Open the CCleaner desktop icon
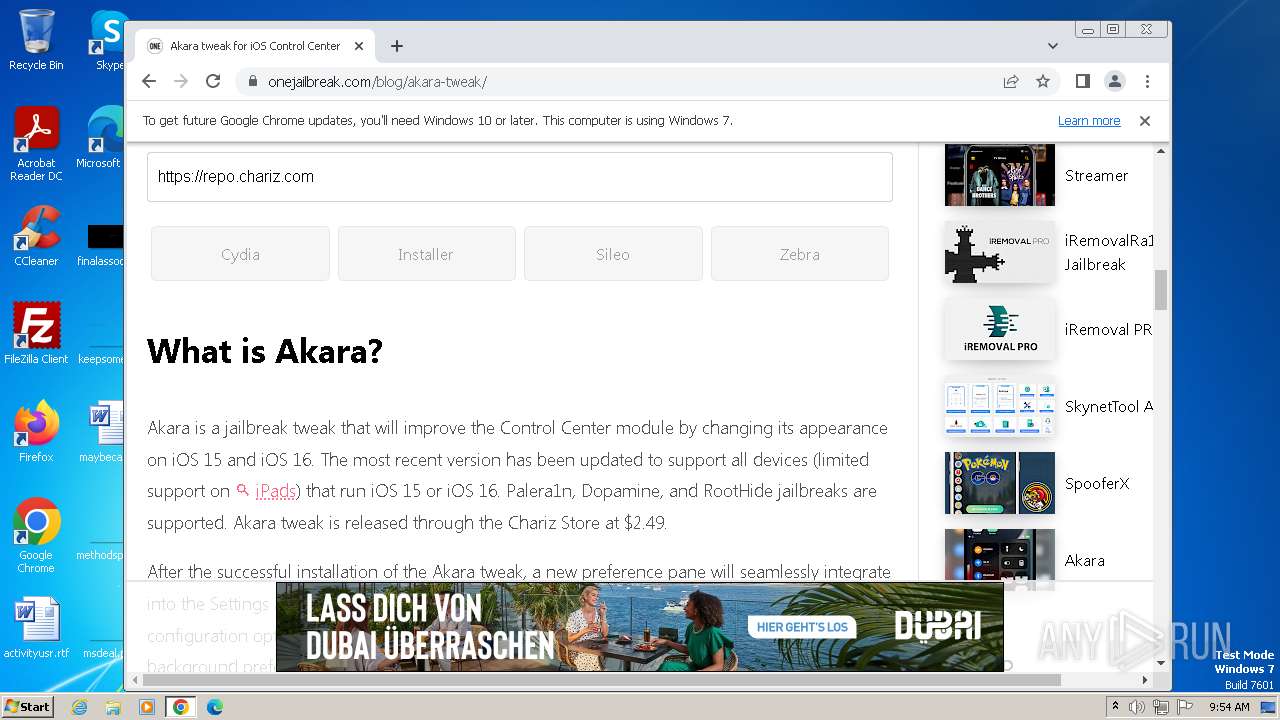 pos(36,236)
